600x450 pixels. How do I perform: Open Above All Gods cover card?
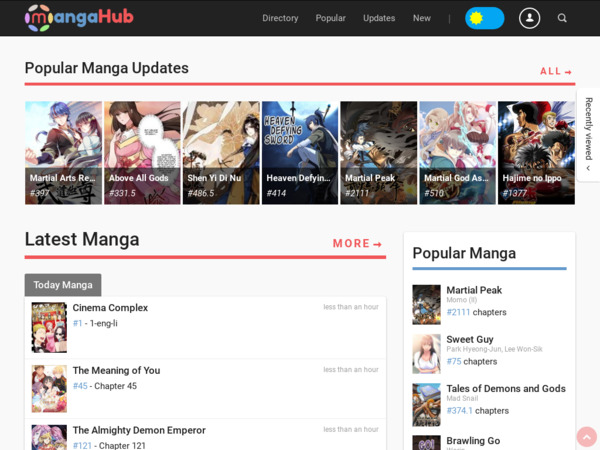coord(142,153)
